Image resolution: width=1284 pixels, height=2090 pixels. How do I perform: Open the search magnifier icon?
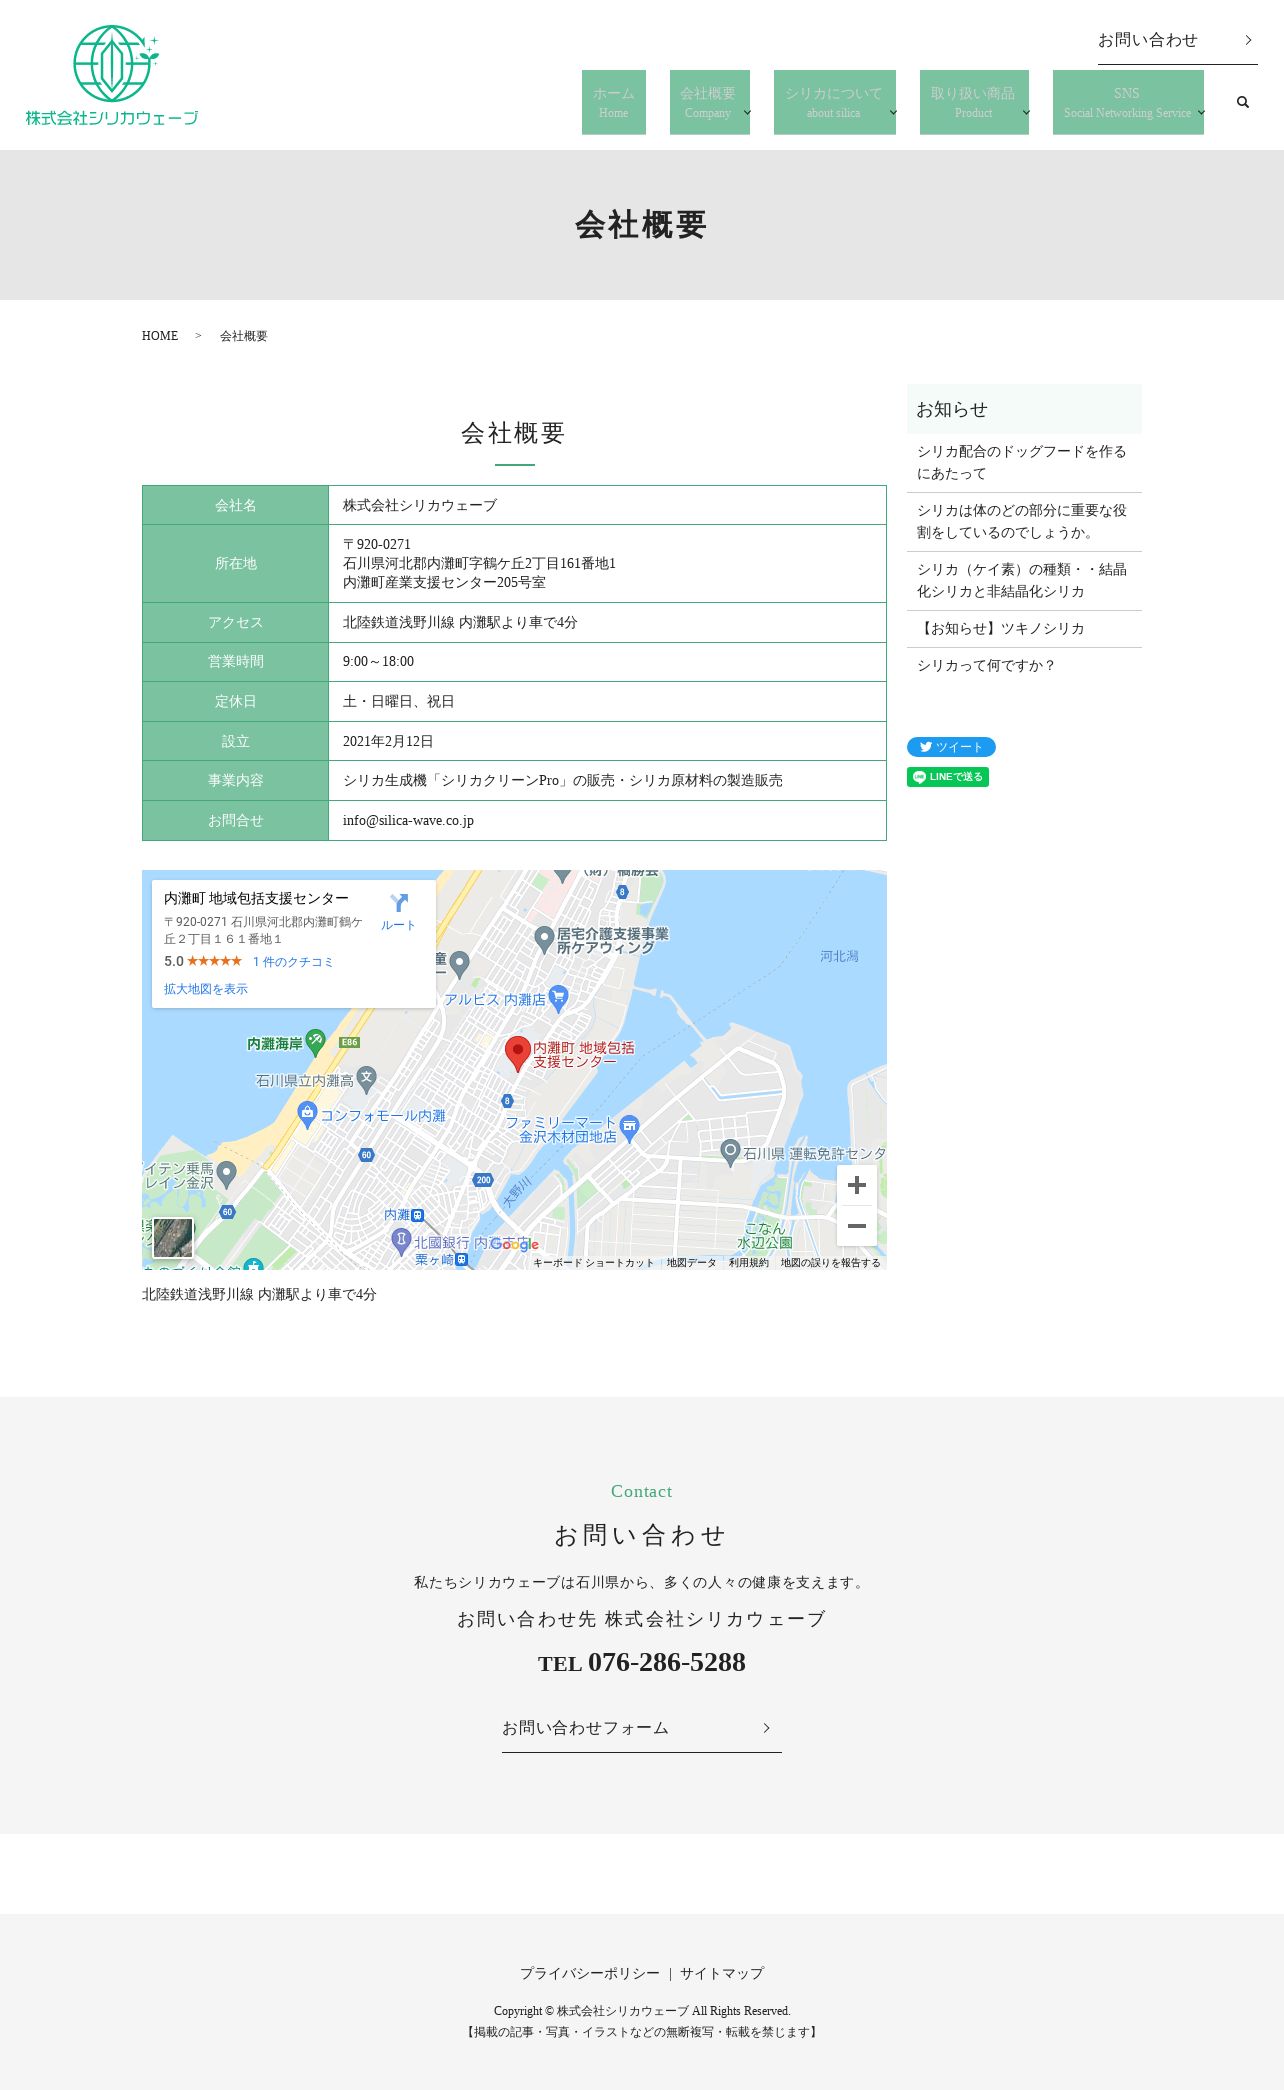coord(1243,102)
